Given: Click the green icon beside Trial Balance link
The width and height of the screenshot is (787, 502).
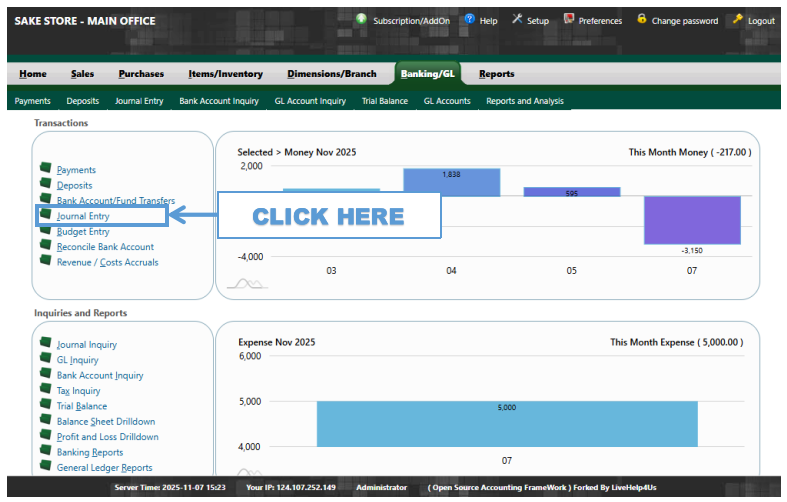Looking at the screenshot, I should point(45,405).
